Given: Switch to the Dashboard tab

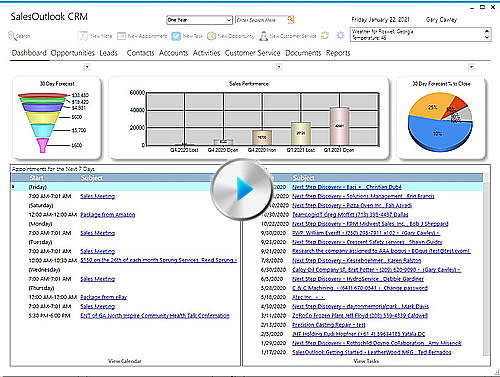Looking at the screenshot, I should pos(29,53).
